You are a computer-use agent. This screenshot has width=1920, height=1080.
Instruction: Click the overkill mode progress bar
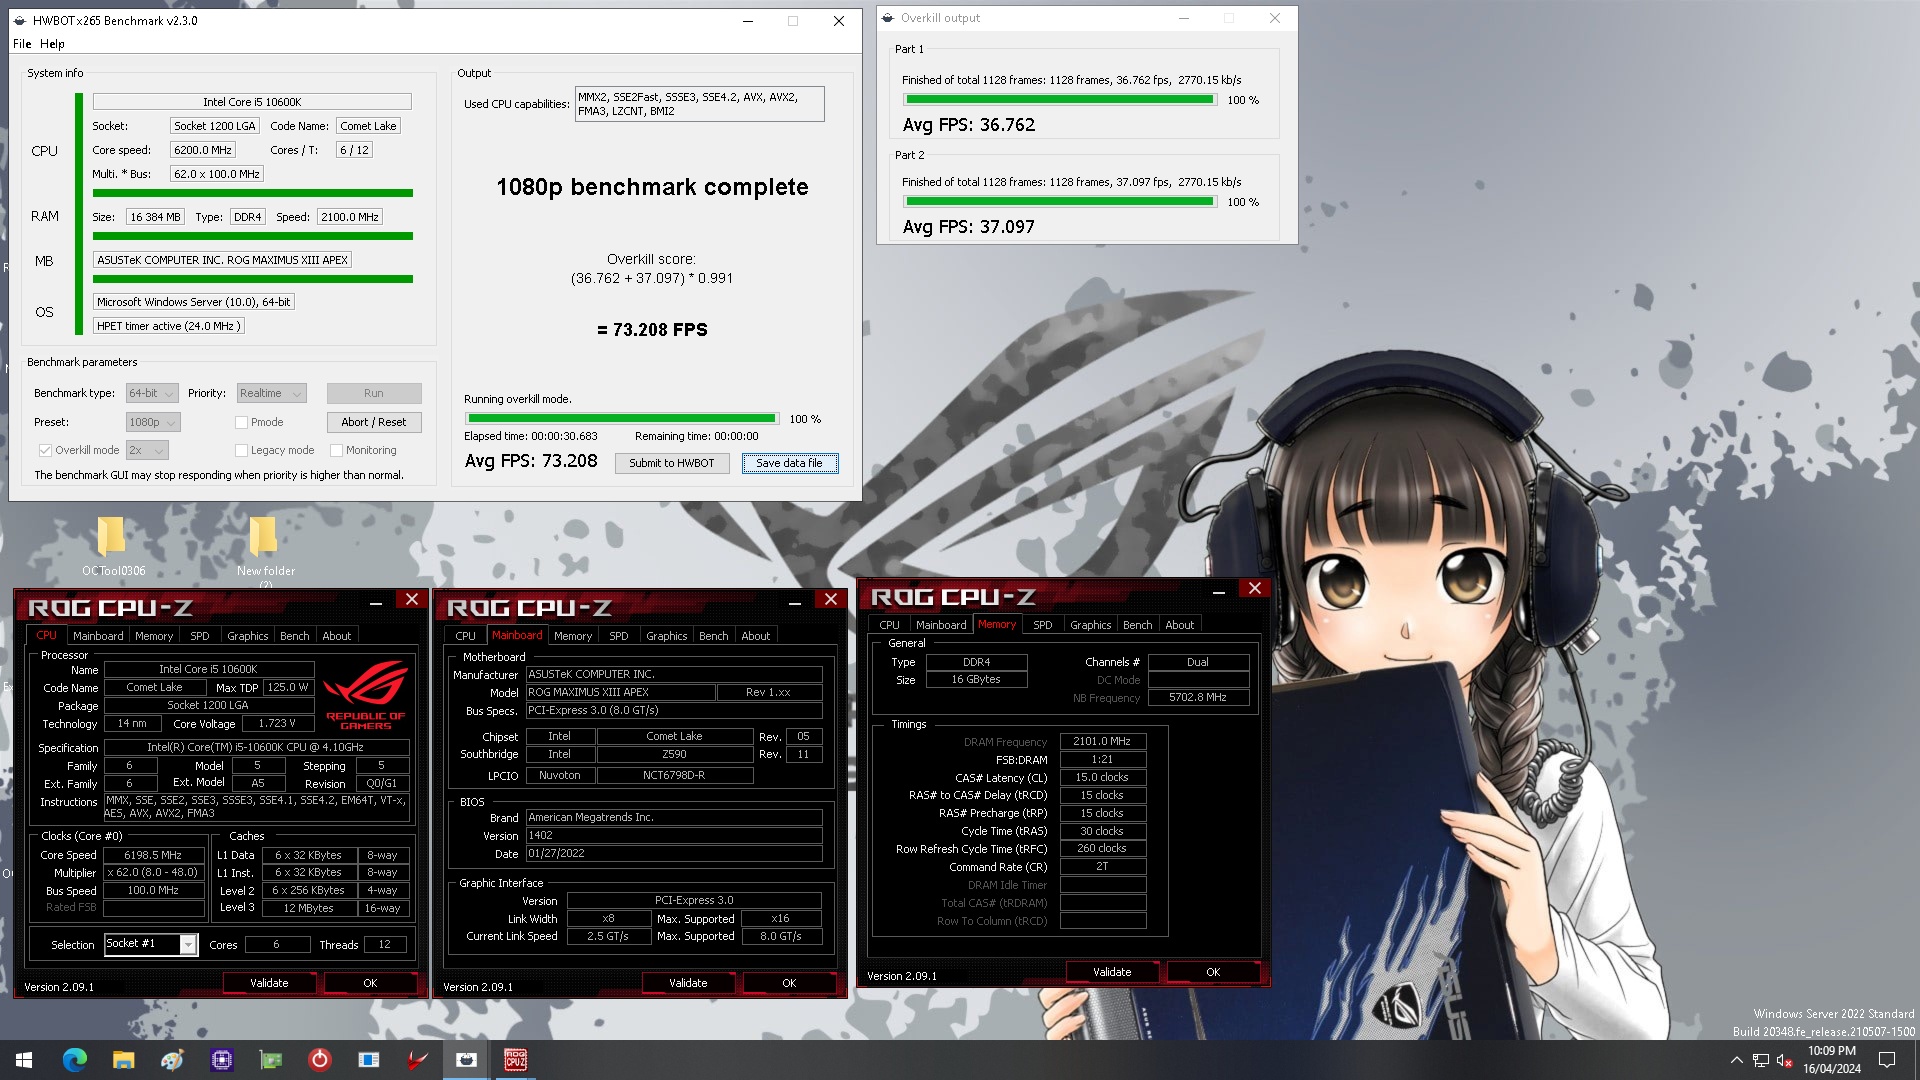pos(622,419)
